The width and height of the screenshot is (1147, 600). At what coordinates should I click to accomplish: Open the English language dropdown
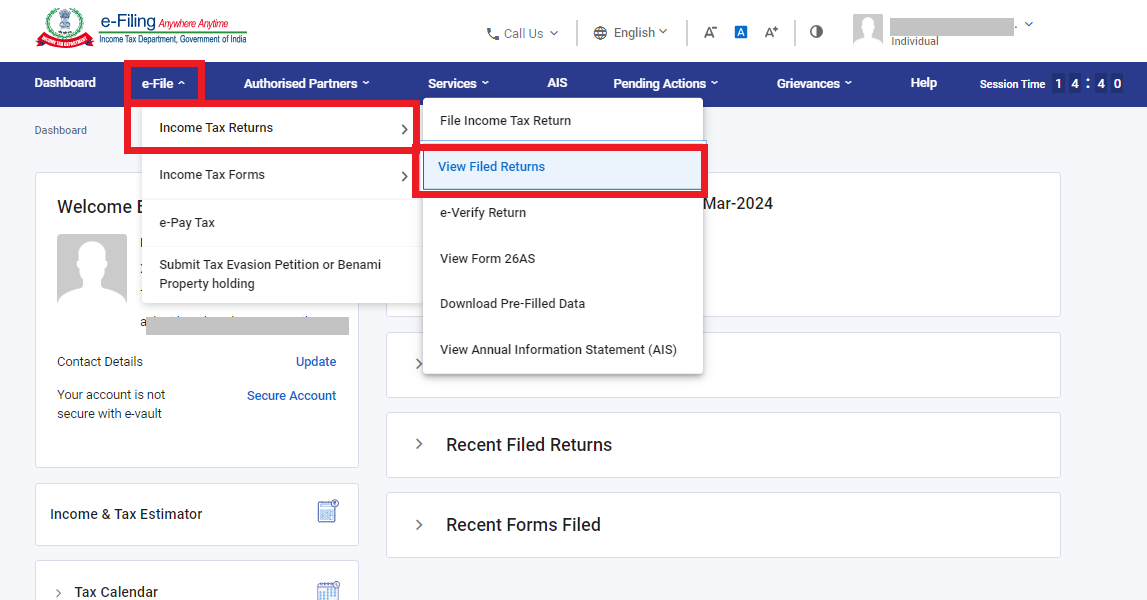[631, 33]
